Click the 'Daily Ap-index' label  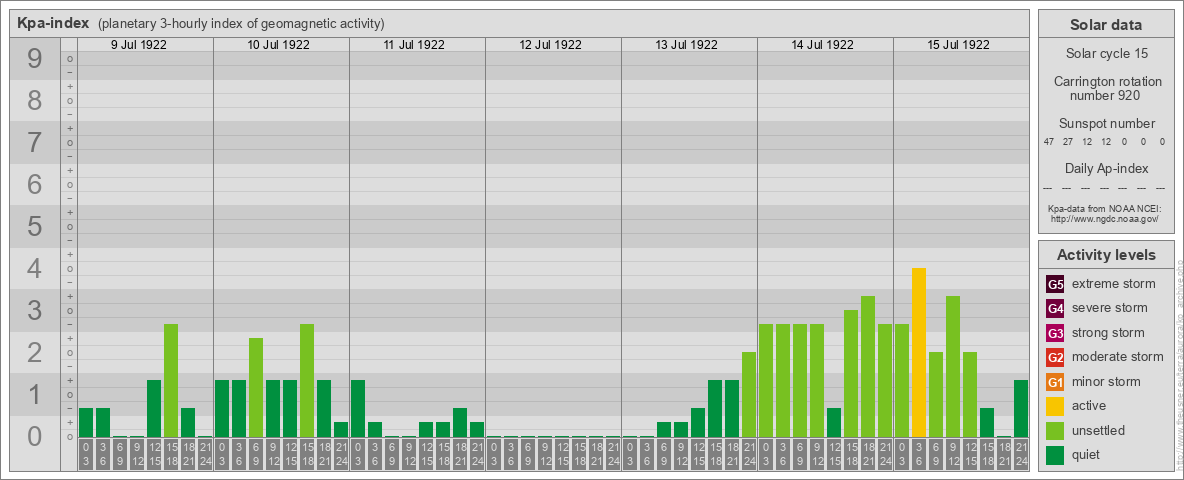pos(1107,168)
